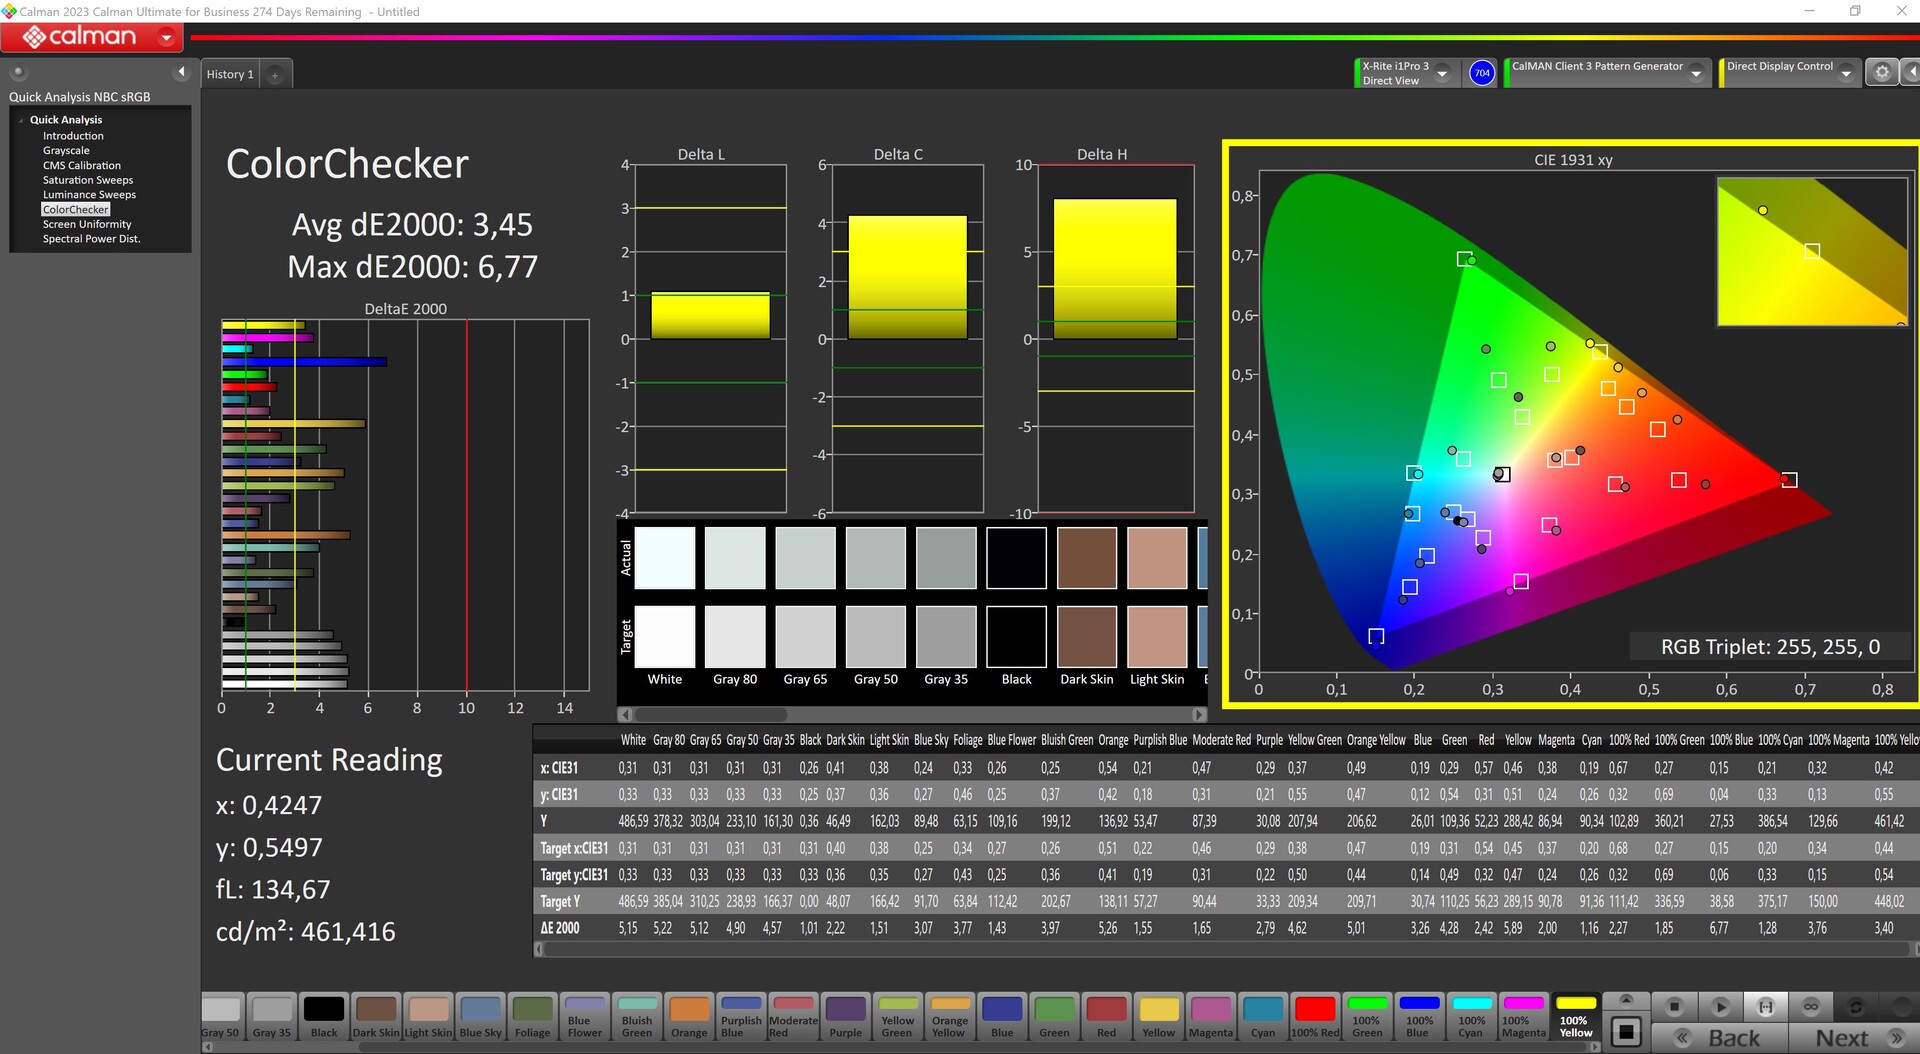Expand CalMAN Client 3 Pattern Generator dropdown
The width and height of the screenshot is (1920, 1054).
[x=1696, y=74]
